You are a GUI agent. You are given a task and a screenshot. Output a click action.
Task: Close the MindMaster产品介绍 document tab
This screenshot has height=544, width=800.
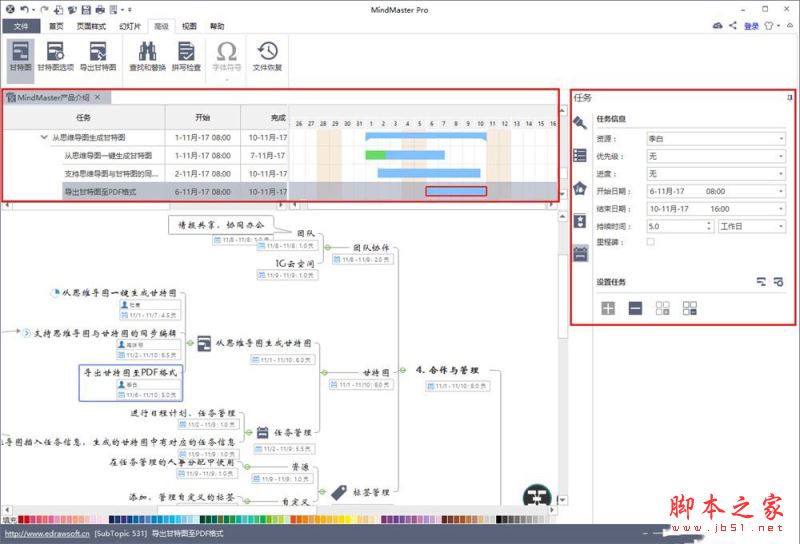[x=97, y=97]
